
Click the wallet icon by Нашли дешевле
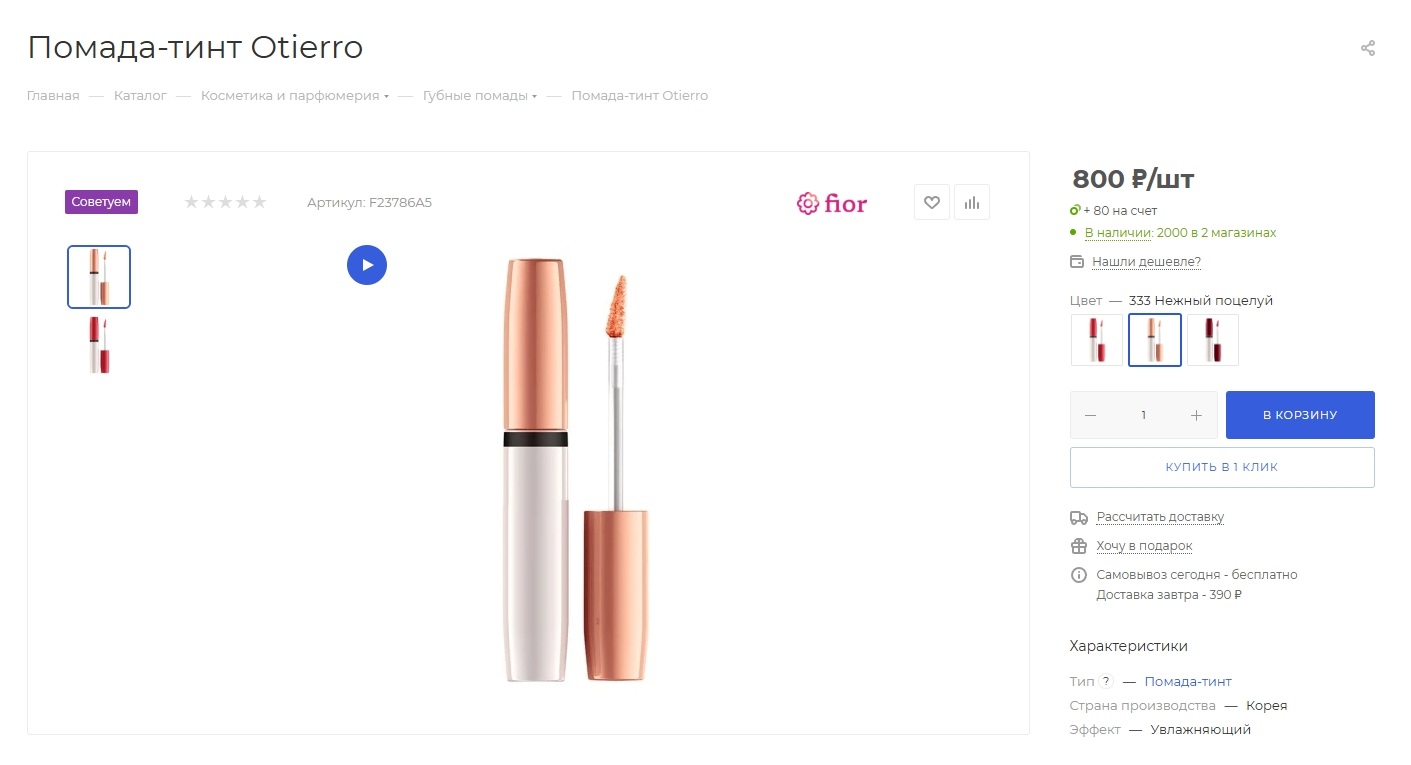pyautogui.click(x=1077, y=262)
